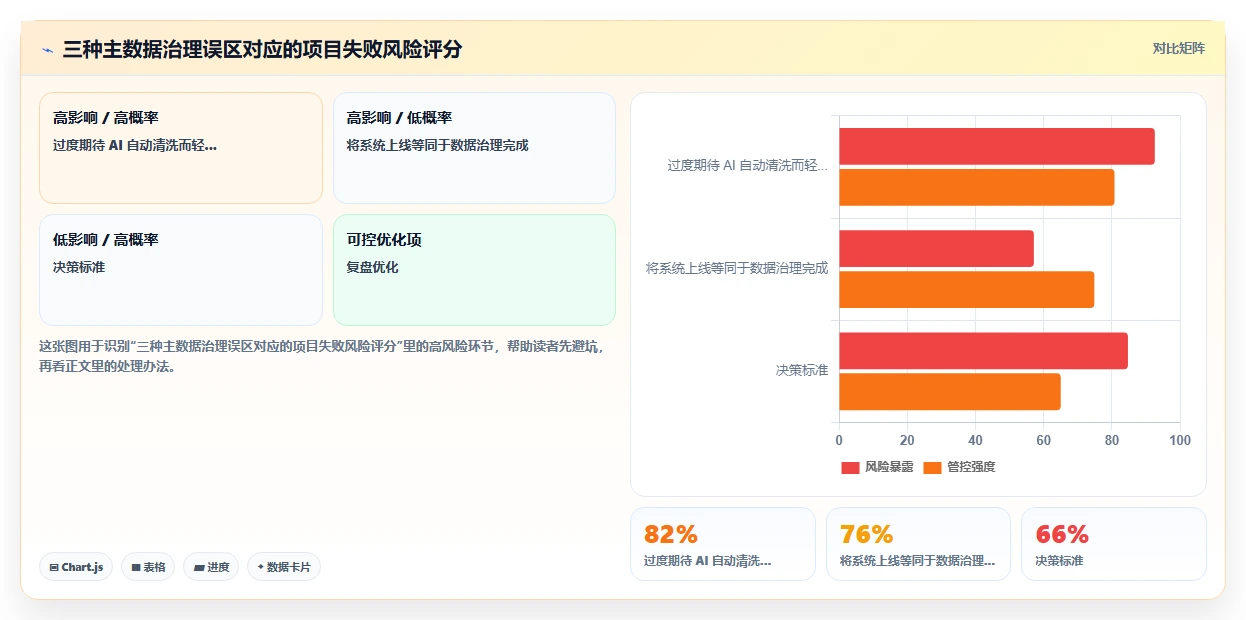1246x620 pixels.
Task: Open the 可控优化项 green card
Action: click(x=474, y=270)
